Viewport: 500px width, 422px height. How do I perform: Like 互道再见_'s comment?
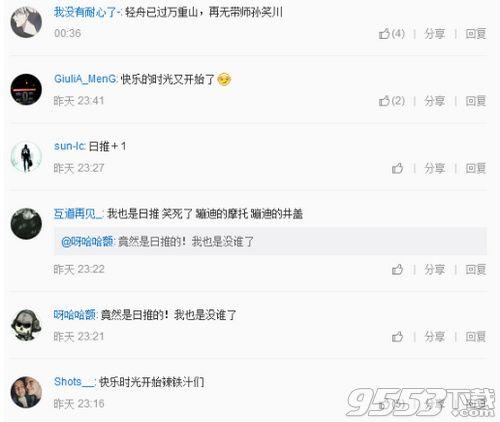(x=397, y=269)
